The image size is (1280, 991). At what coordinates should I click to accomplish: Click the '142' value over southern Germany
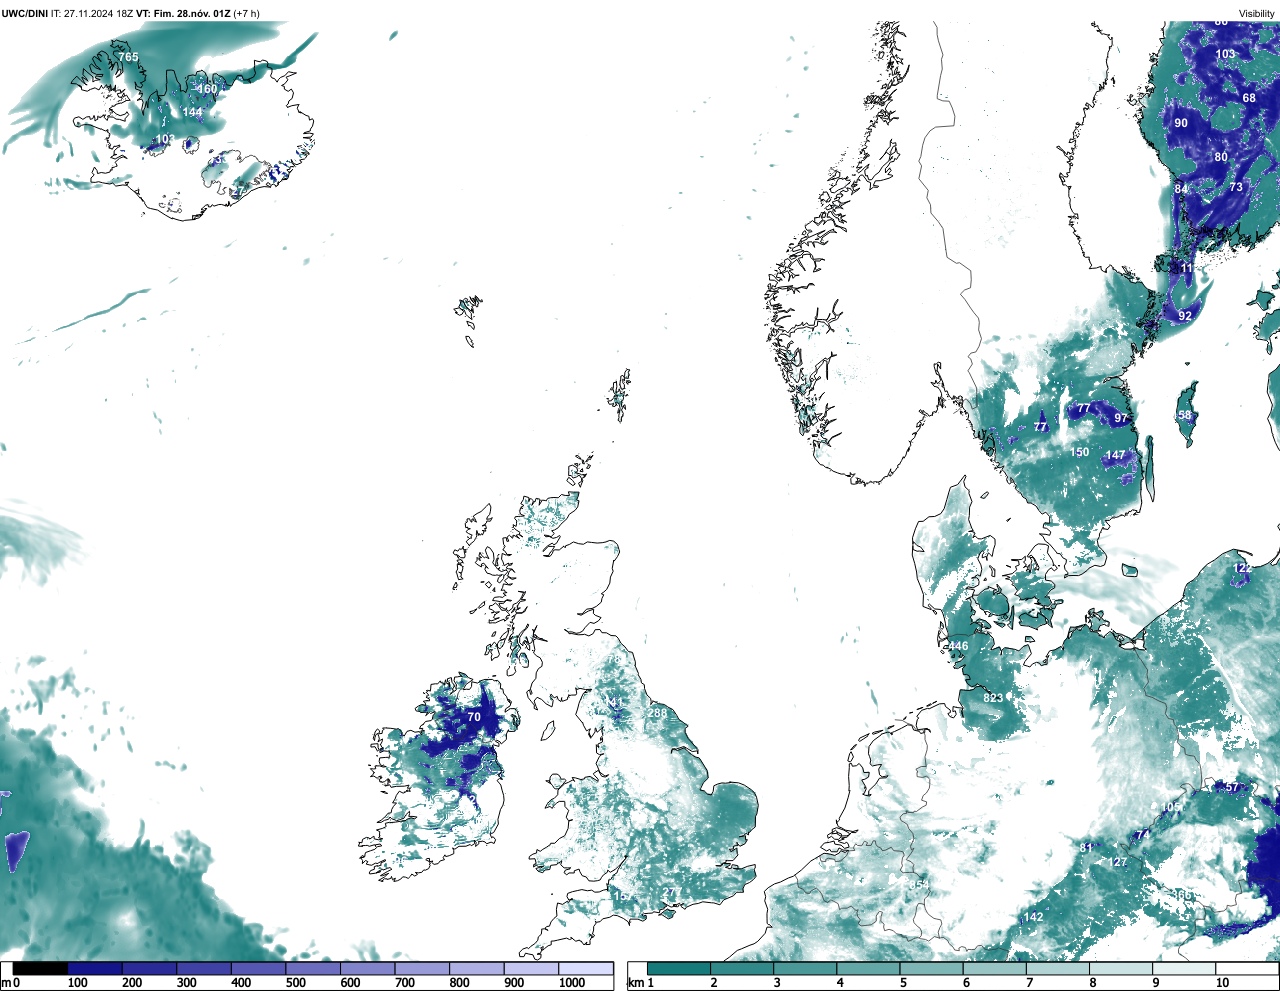[1033, 917]
